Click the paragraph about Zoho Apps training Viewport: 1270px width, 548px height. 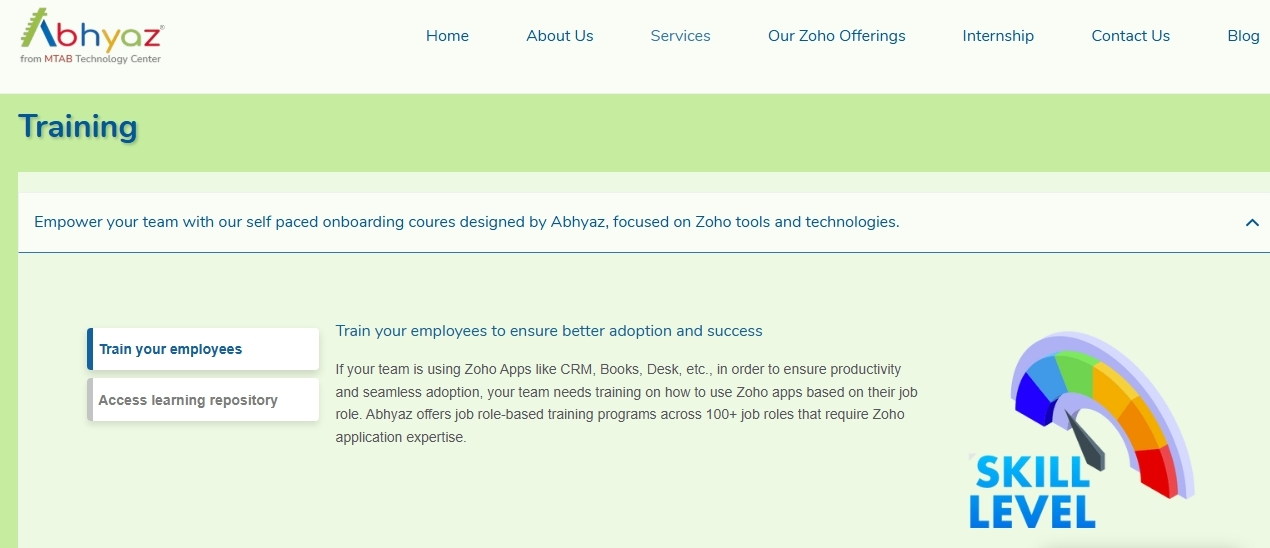(x=626, y=403)
